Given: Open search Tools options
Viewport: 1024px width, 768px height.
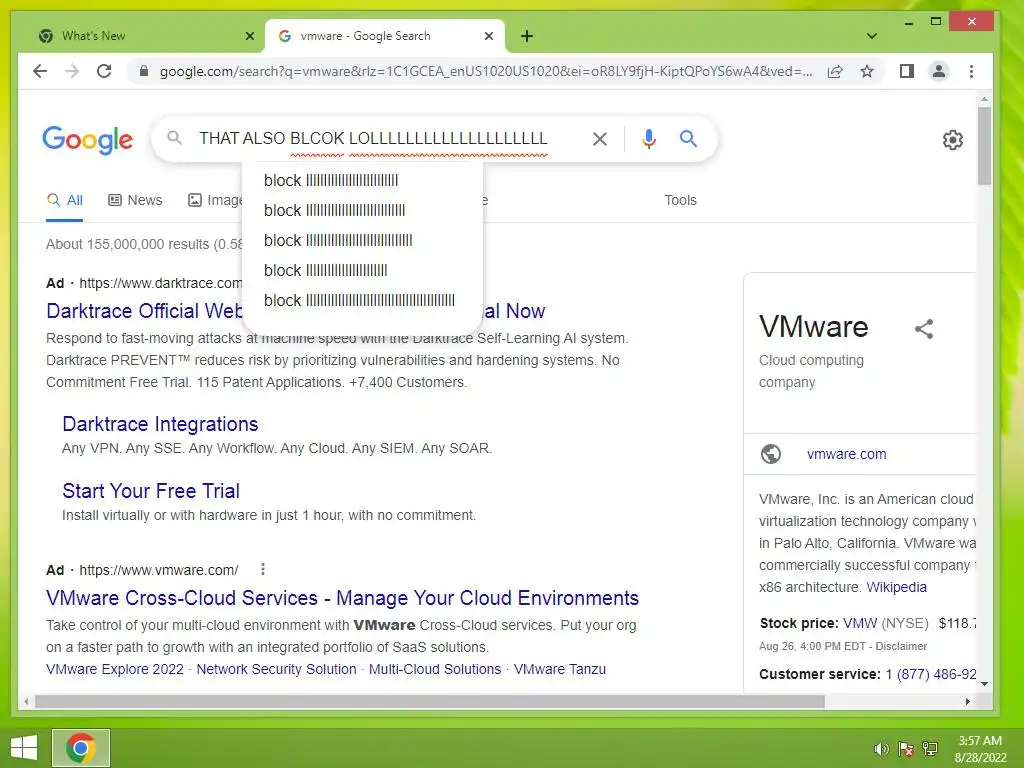Looking at the screenshot, I should click(680, 200).
